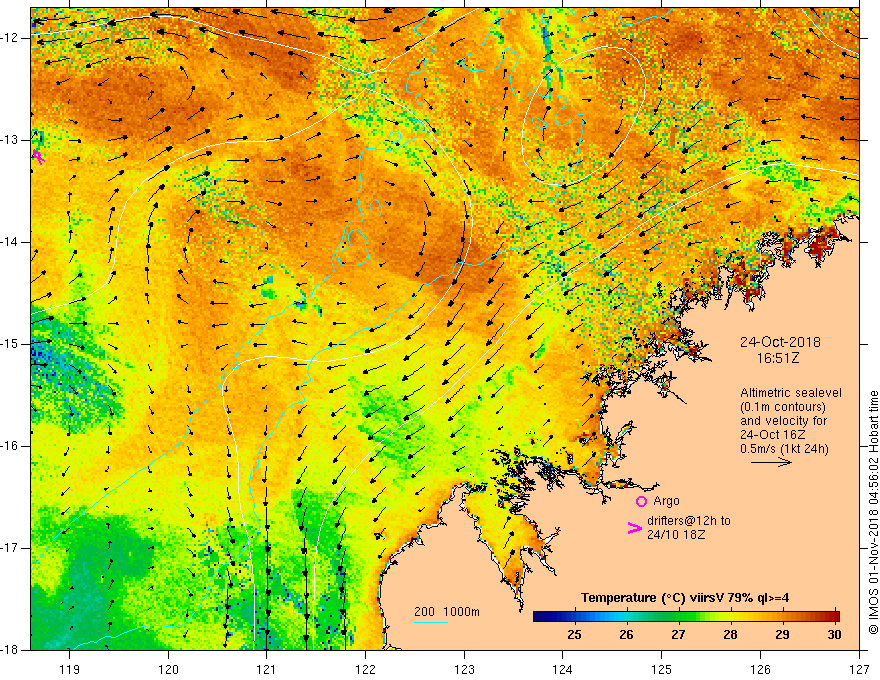
Task: Click the '24/10 18Z' legend text
Action: coord(676,535)
